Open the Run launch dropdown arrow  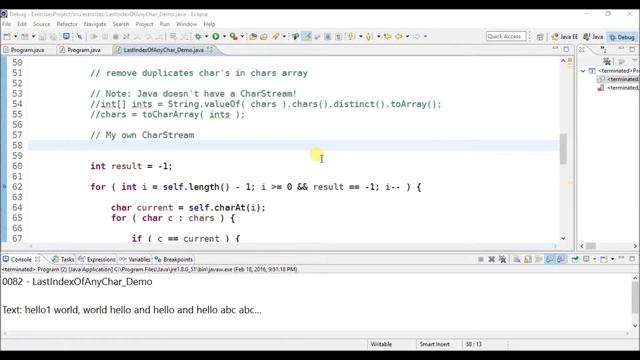pyautogui.click(x=224, y=36)
